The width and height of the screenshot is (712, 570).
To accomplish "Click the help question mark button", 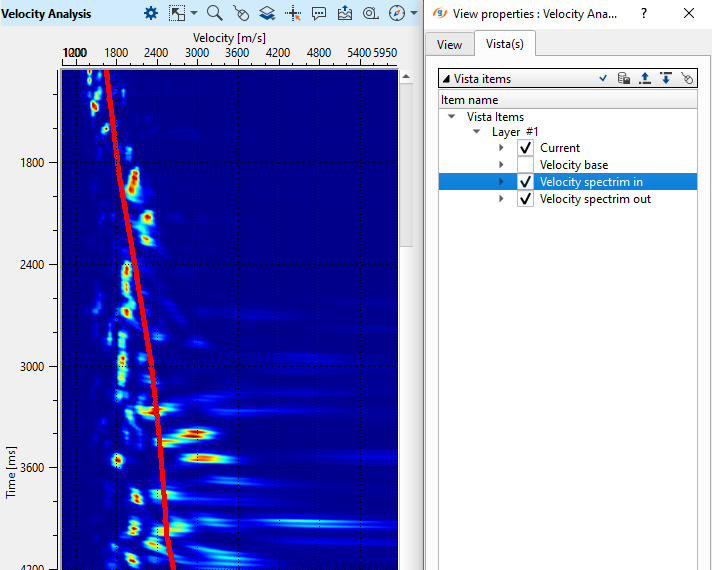I will point(644,13).
